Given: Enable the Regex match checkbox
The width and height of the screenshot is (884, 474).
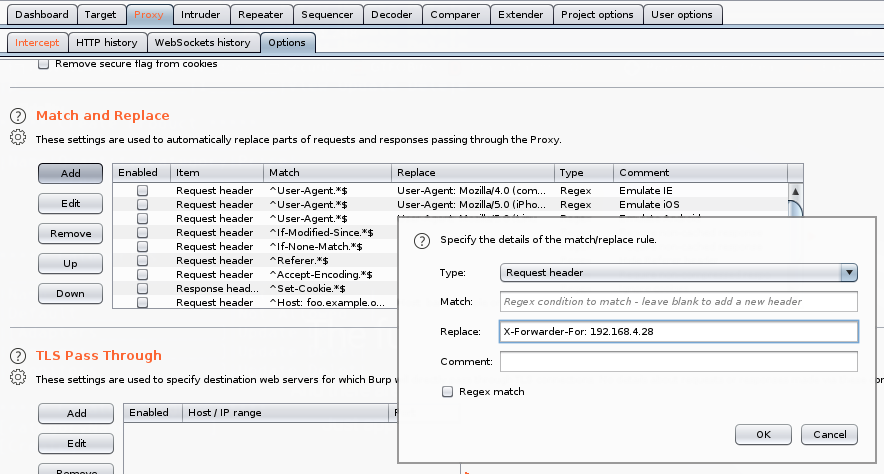Looking at the screenshot, I should tap(447, 392).
